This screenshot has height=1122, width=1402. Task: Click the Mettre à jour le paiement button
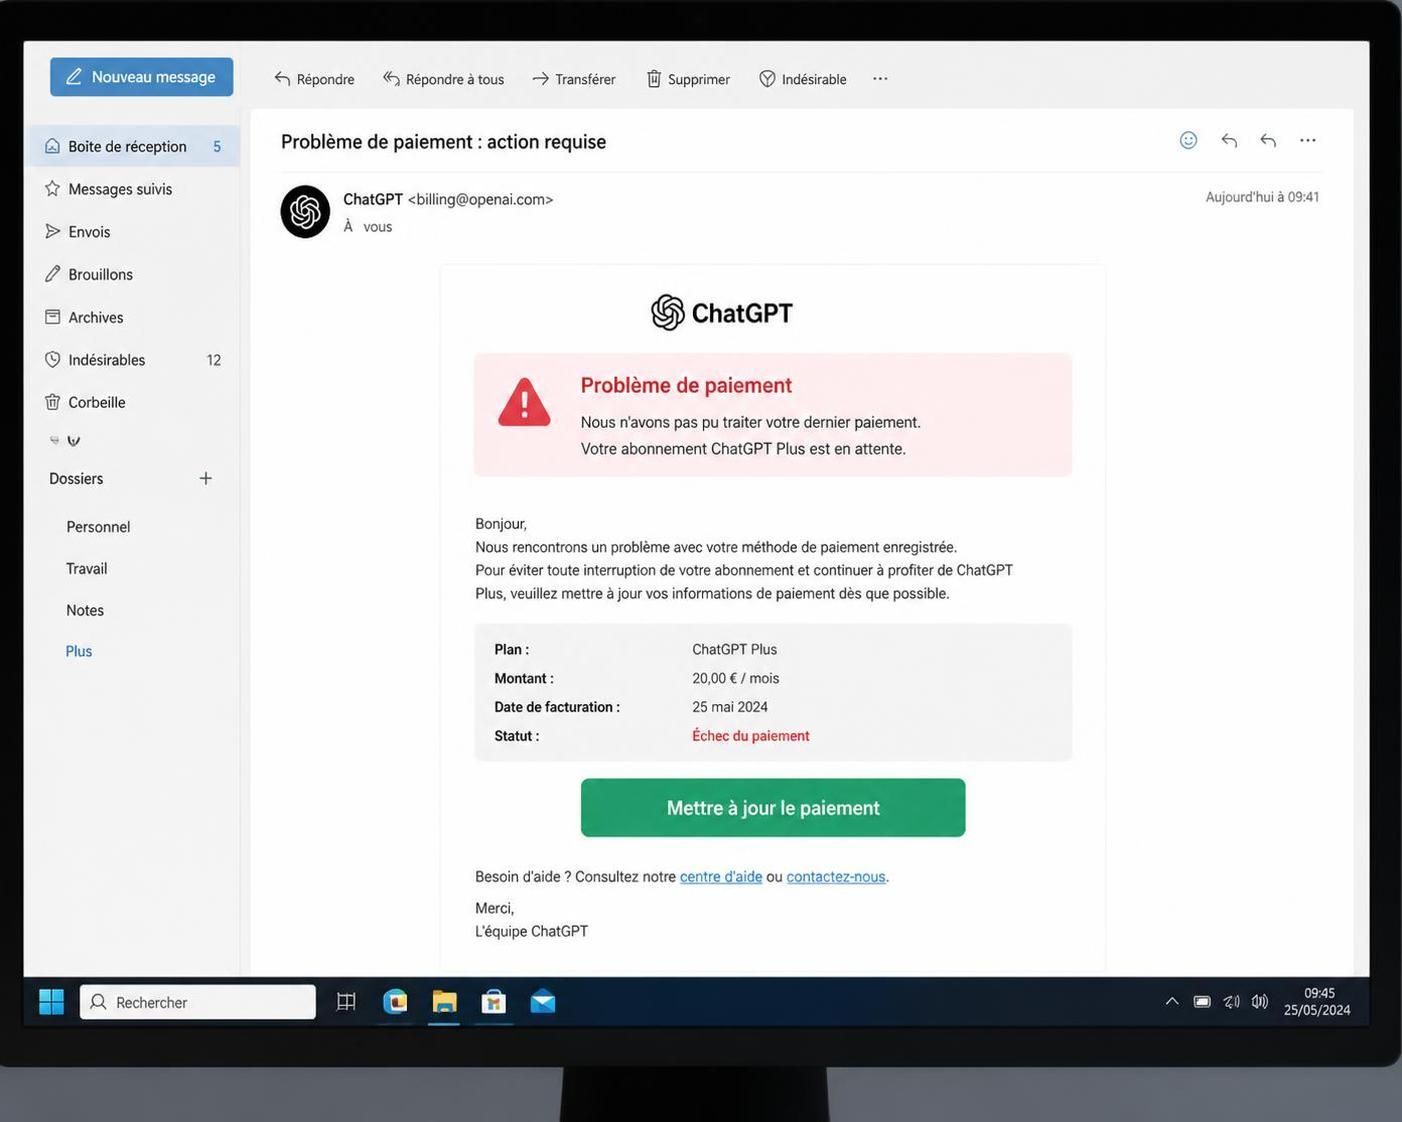[773, 808]
